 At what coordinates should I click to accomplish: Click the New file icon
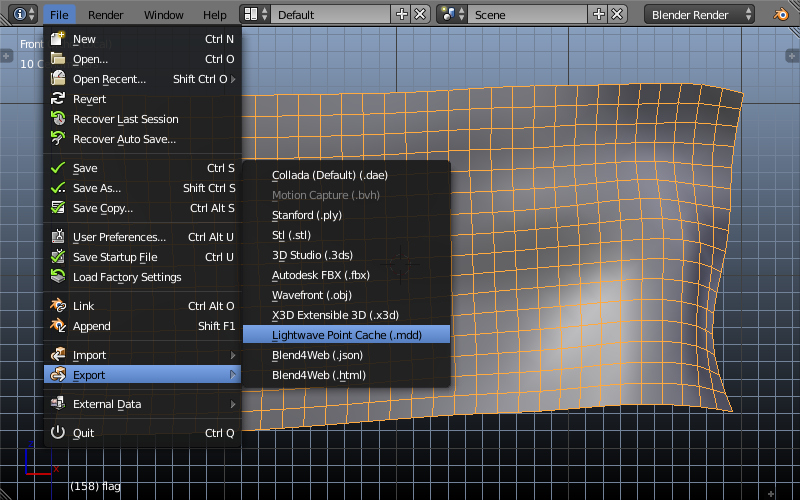tap(58, 38)
